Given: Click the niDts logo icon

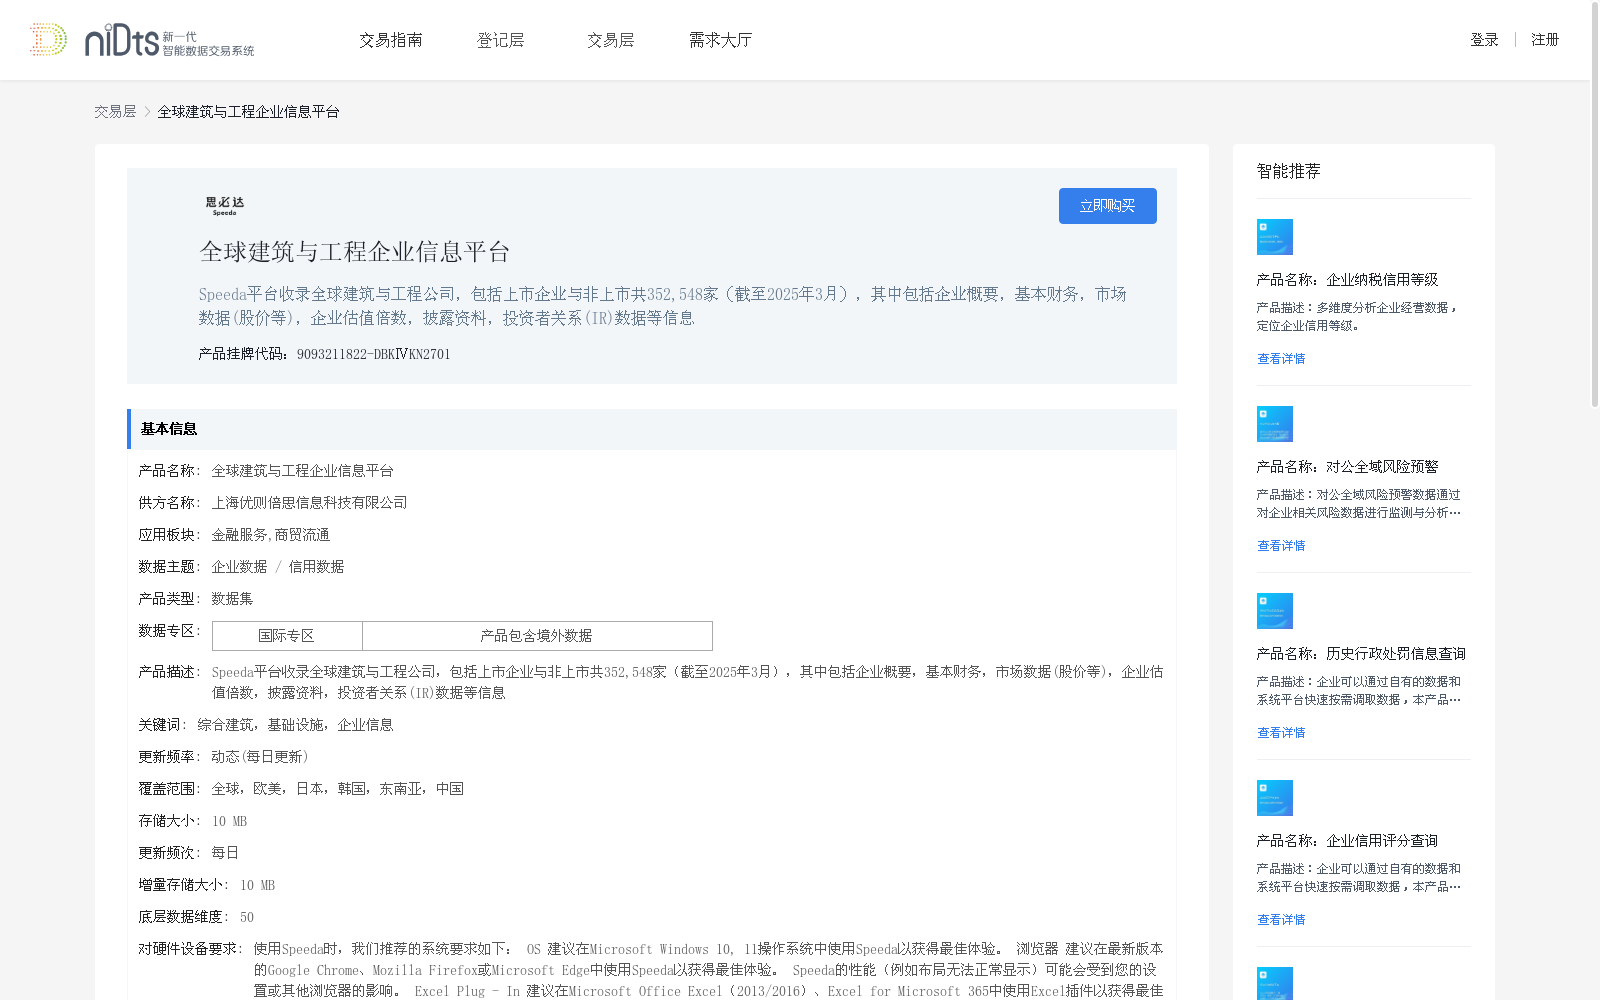Looking at the screenshot, I should coord(142,40).
